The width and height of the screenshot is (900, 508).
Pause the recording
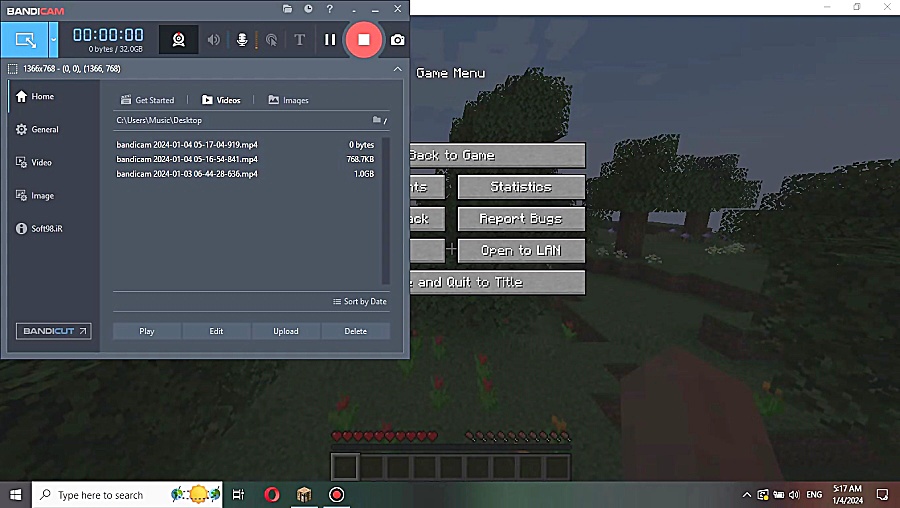[330, 40]
